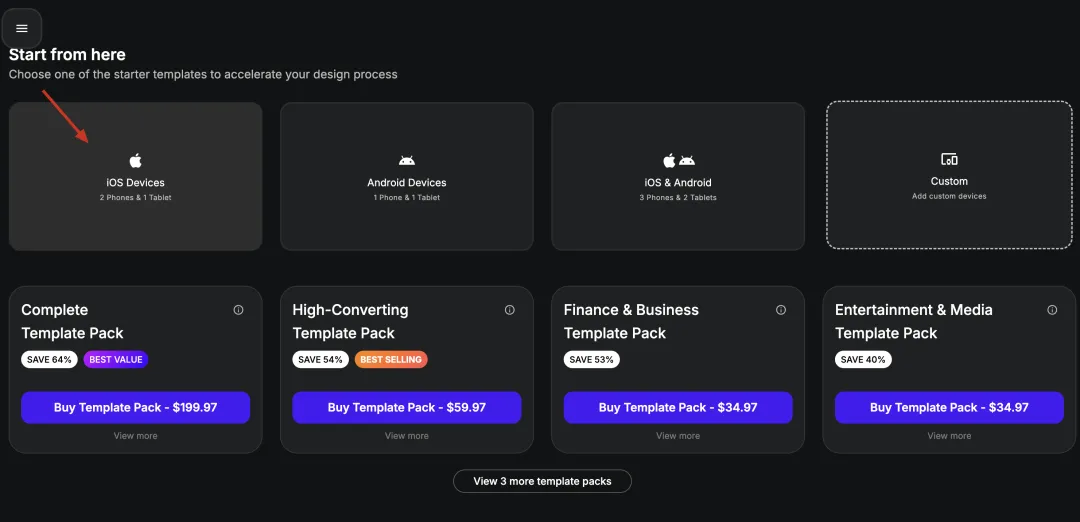View more under High-Converting Template Pack

[x=407, y=436]
